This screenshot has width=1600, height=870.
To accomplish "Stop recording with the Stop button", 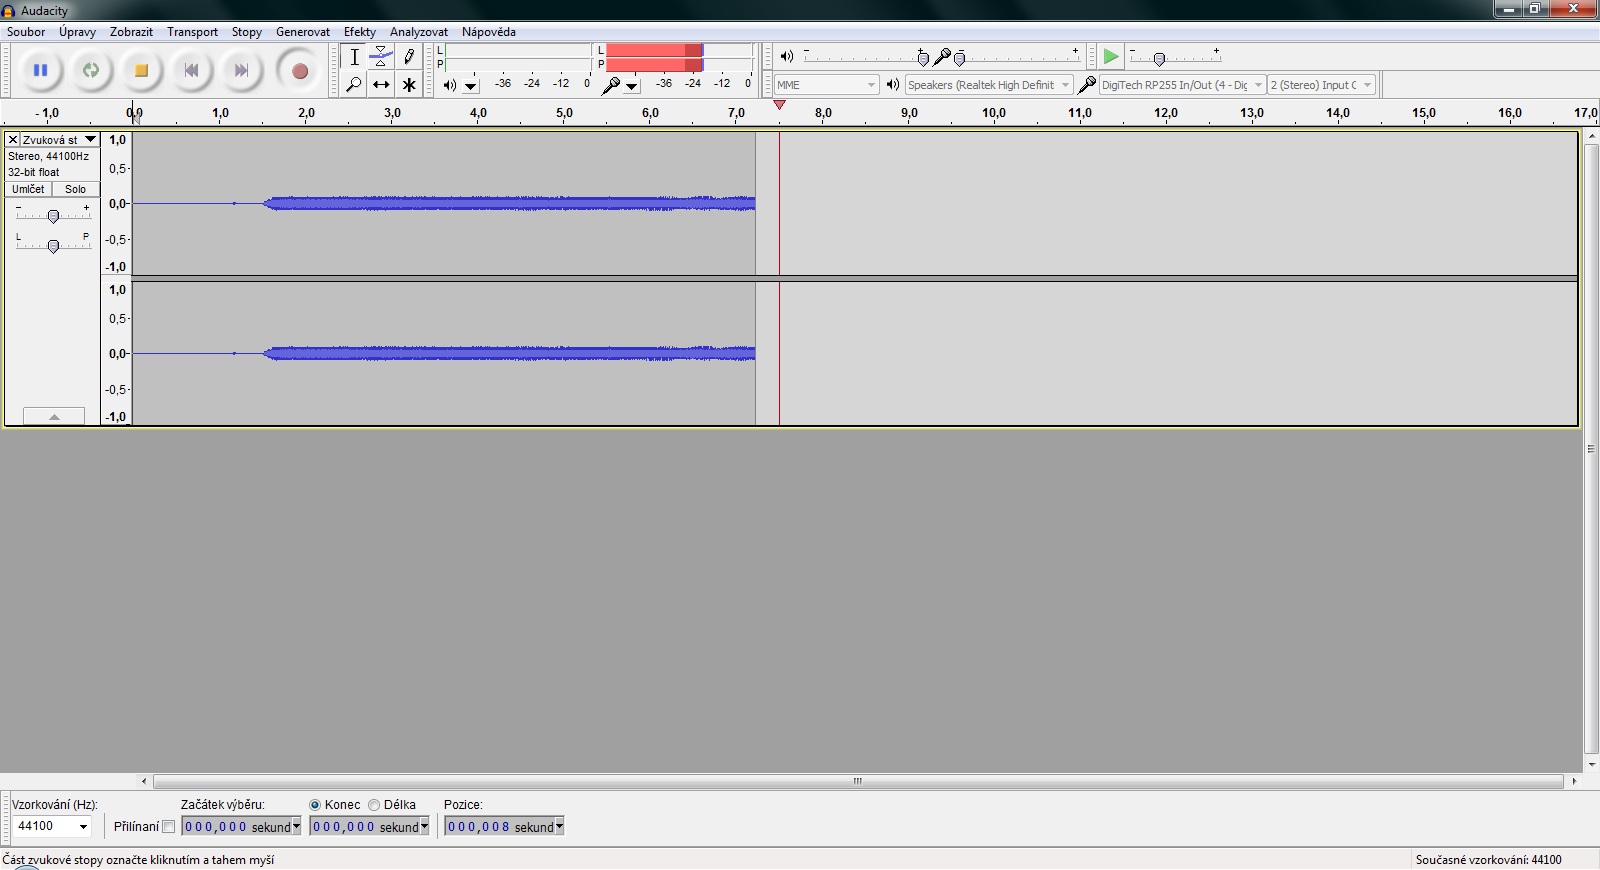I will [141, 71].
